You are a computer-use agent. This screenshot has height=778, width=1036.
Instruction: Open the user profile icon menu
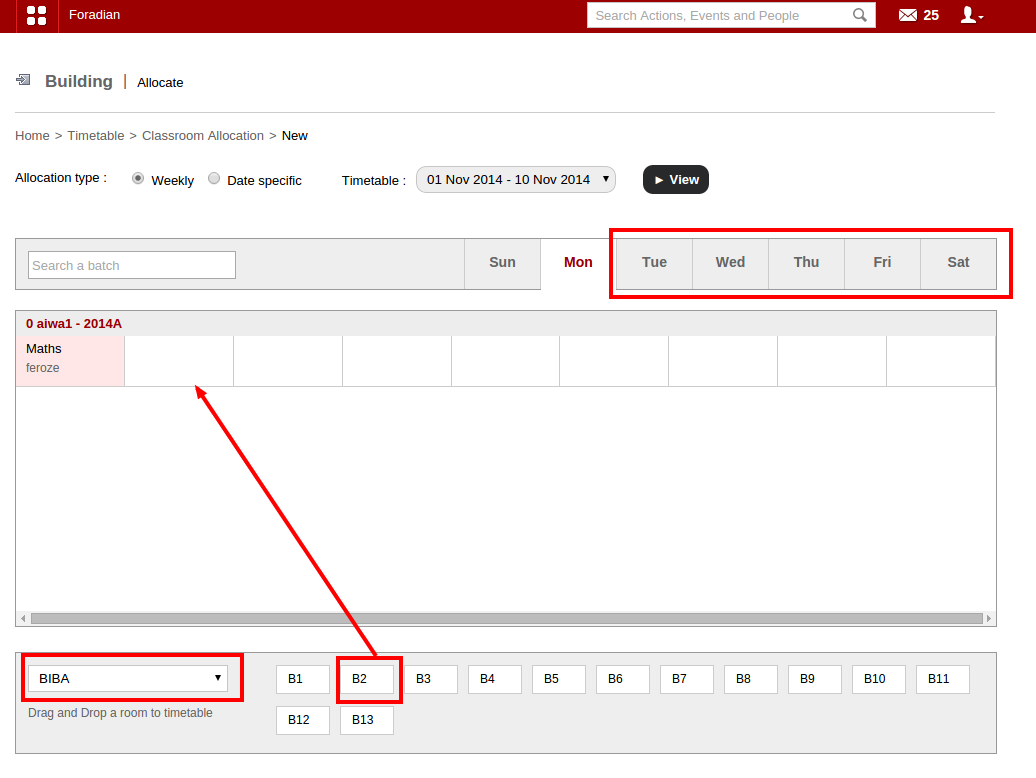[x=970, y=15]
